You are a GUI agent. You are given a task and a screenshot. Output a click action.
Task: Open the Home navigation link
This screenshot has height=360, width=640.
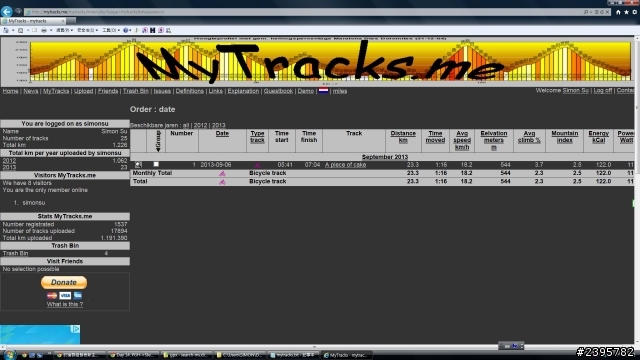(11, 91)
